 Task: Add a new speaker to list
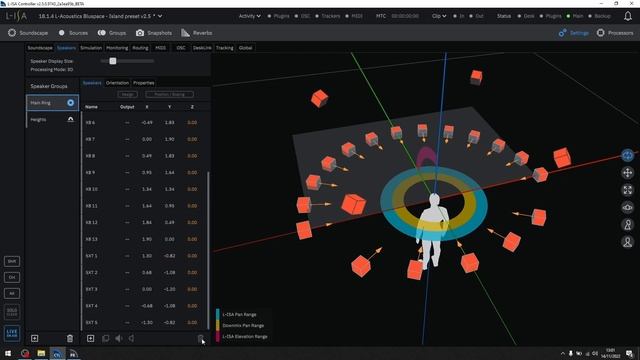[91, 338]
